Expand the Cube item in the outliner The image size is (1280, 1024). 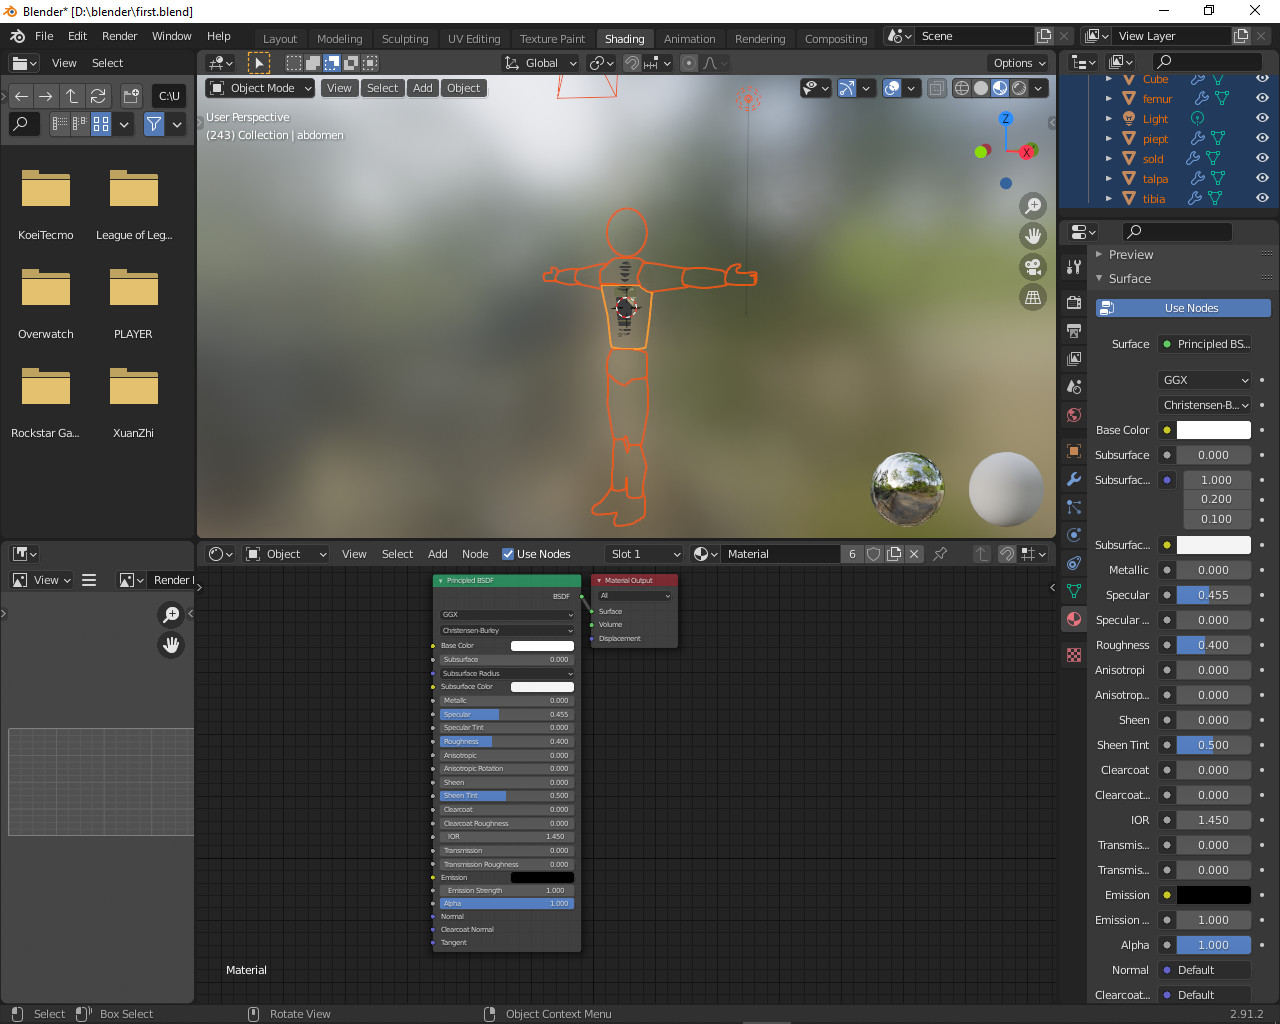point(1108,79)
